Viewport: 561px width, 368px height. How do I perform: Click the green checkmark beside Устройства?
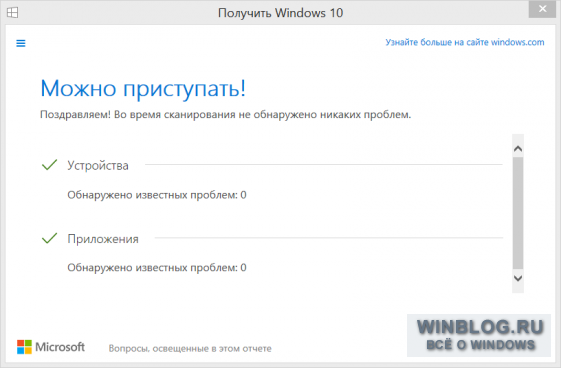pyautogui.click(x=49, y=165)
